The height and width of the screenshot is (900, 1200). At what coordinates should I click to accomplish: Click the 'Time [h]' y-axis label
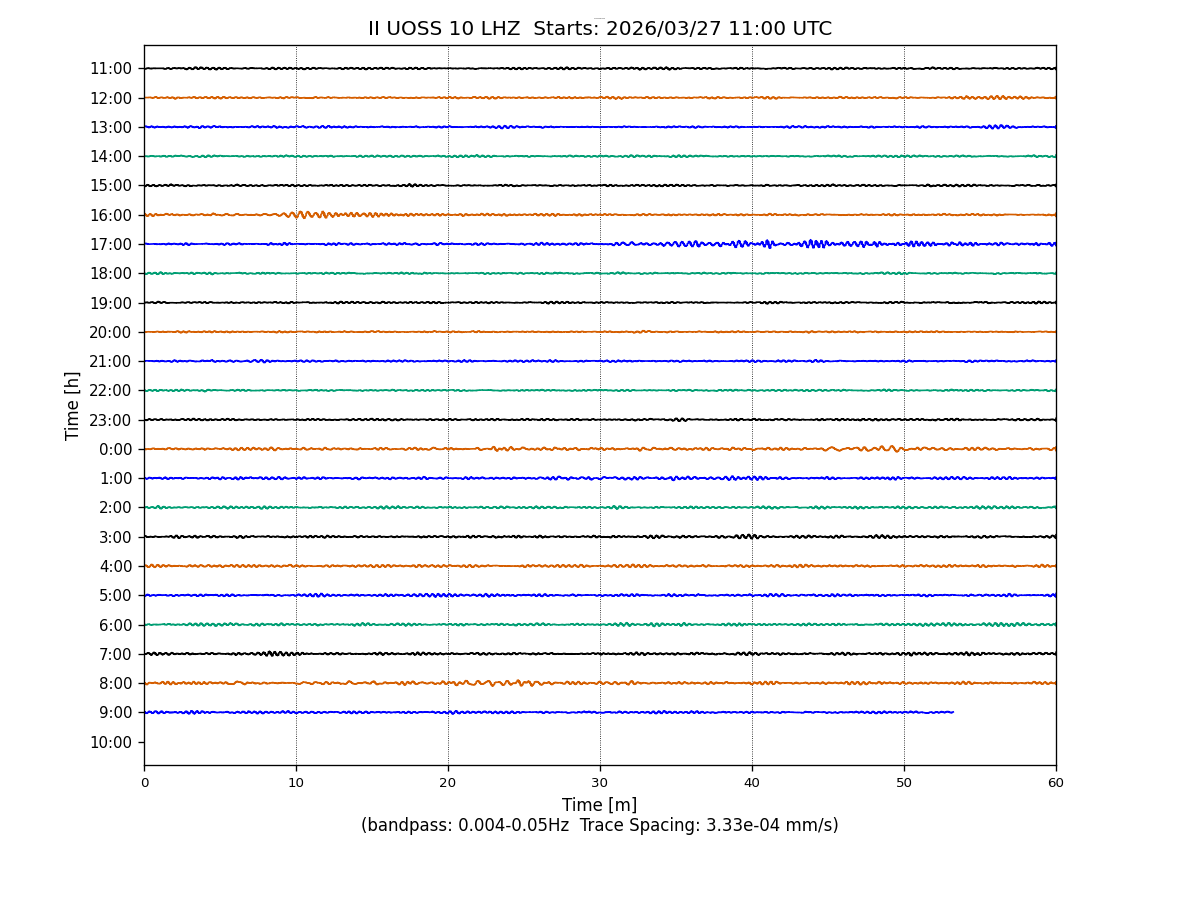(x=73, y=405)
